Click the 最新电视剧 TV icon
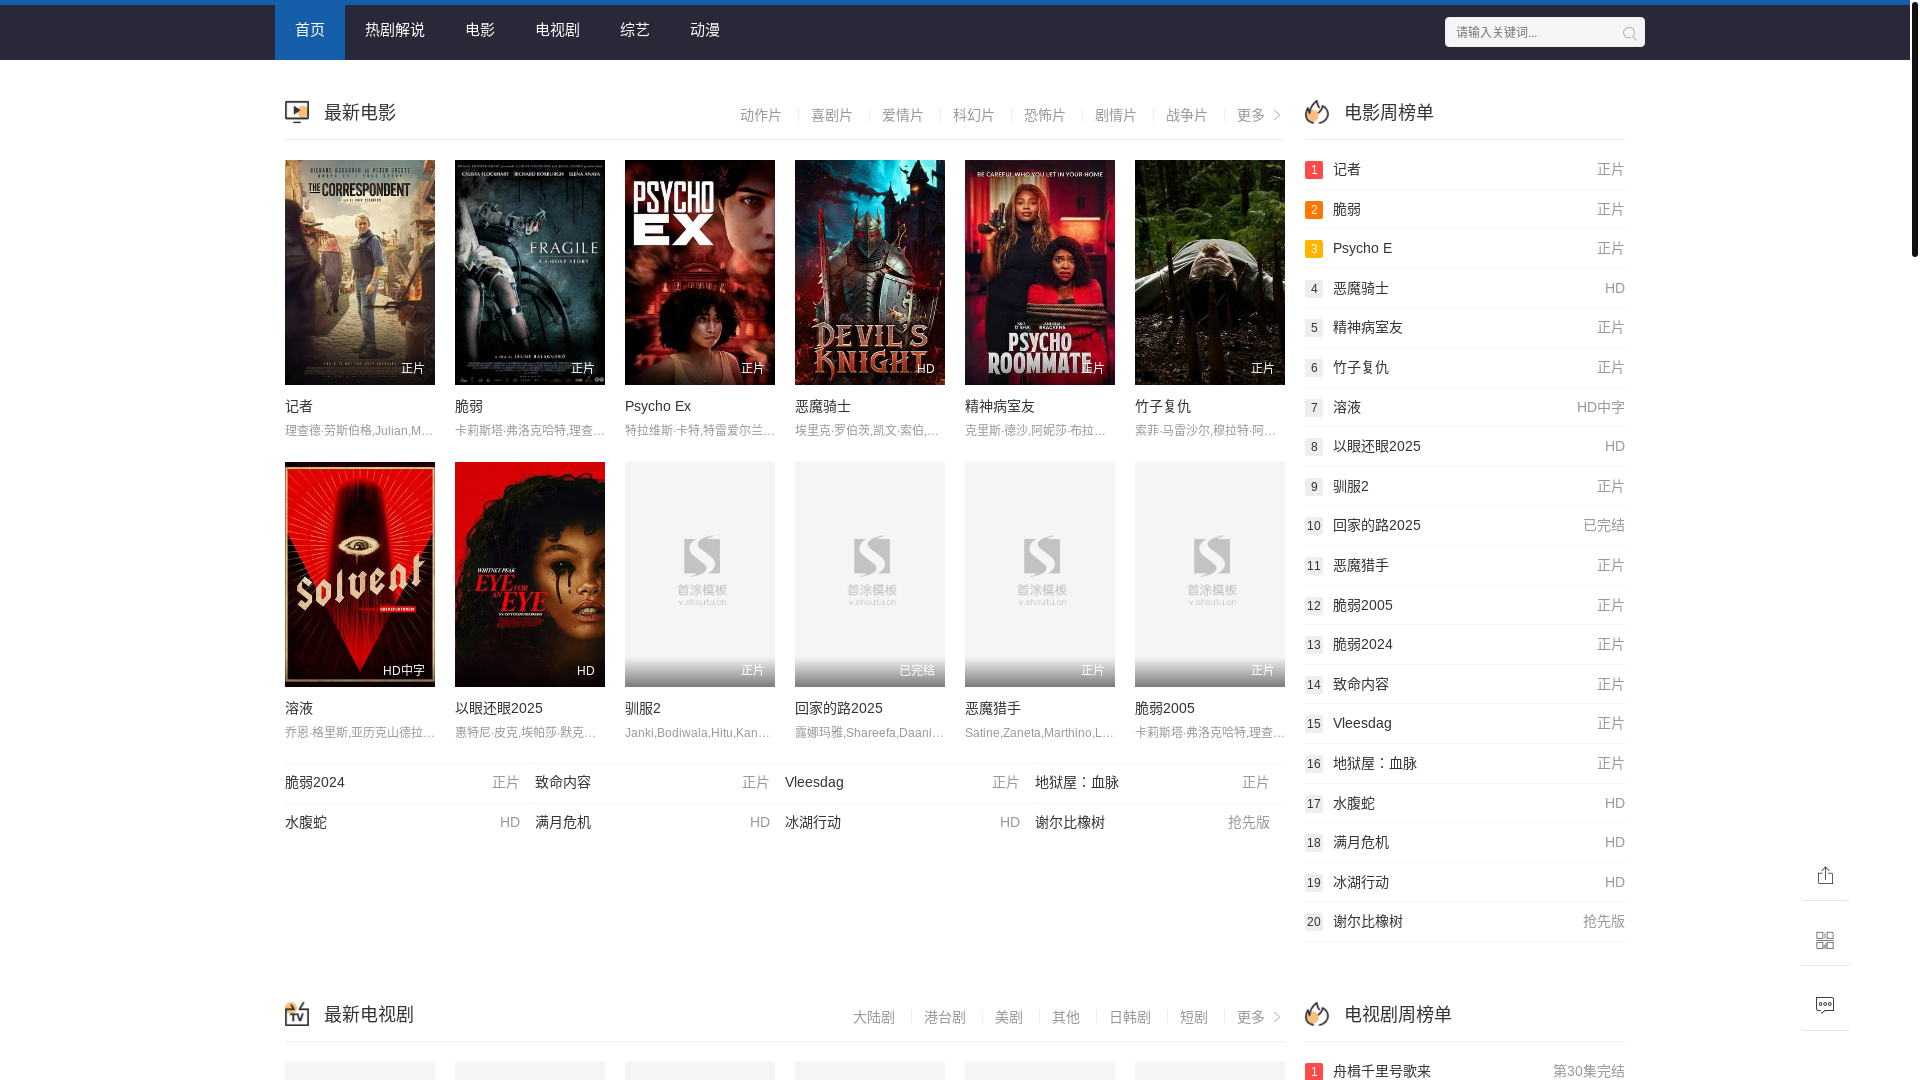The image size is (1920, 1080). [297, 1014]
